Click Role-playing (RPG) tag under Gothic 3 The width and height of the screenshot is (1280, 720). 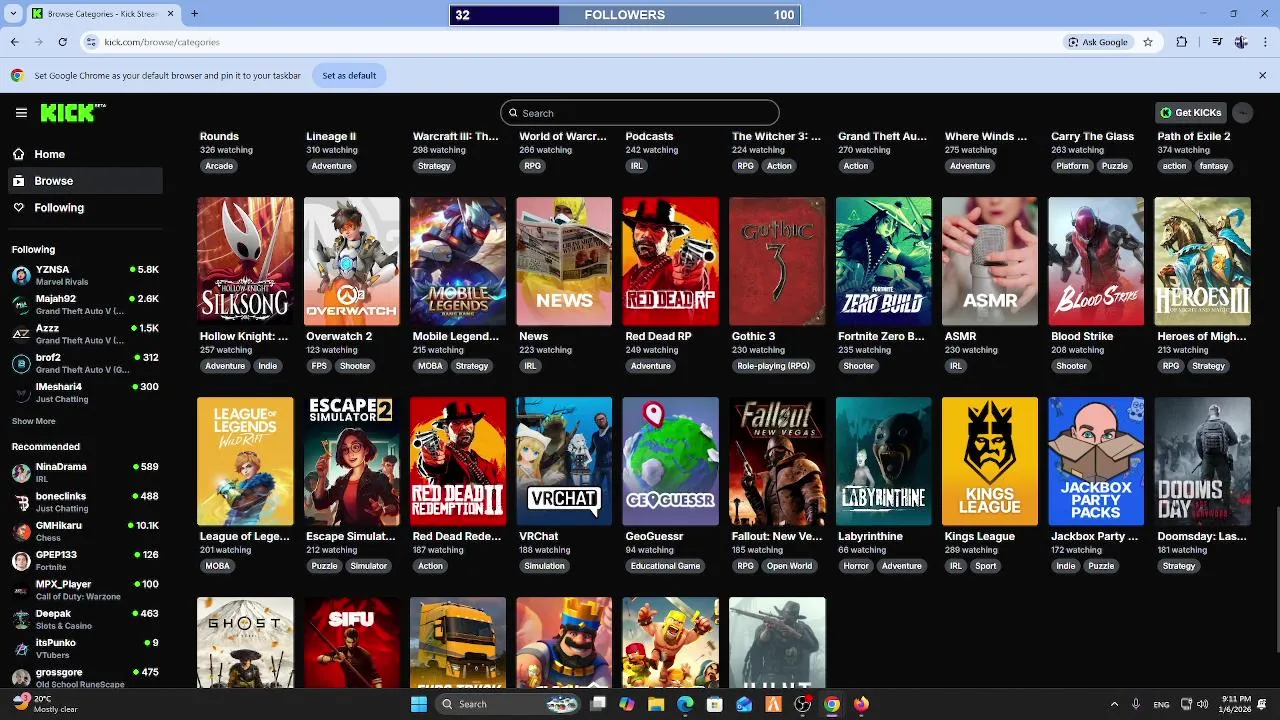coord(773,366)
